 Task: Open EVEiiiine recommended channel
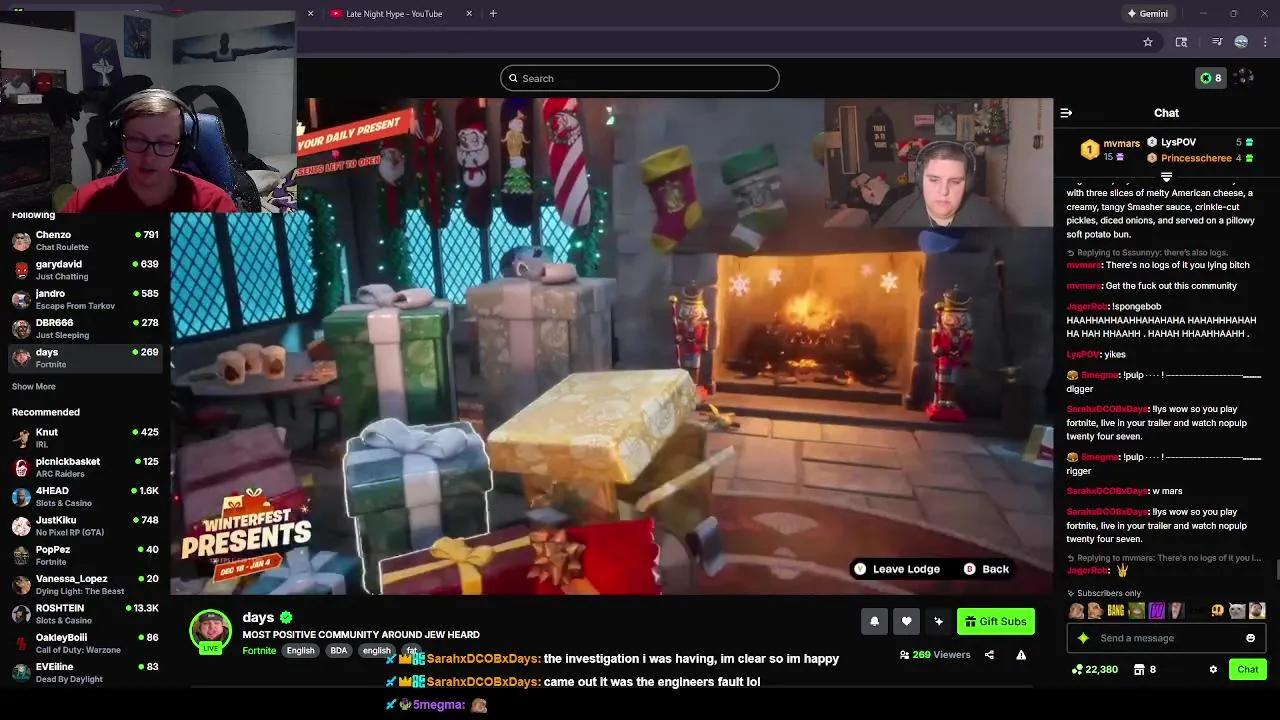(85, 672)
